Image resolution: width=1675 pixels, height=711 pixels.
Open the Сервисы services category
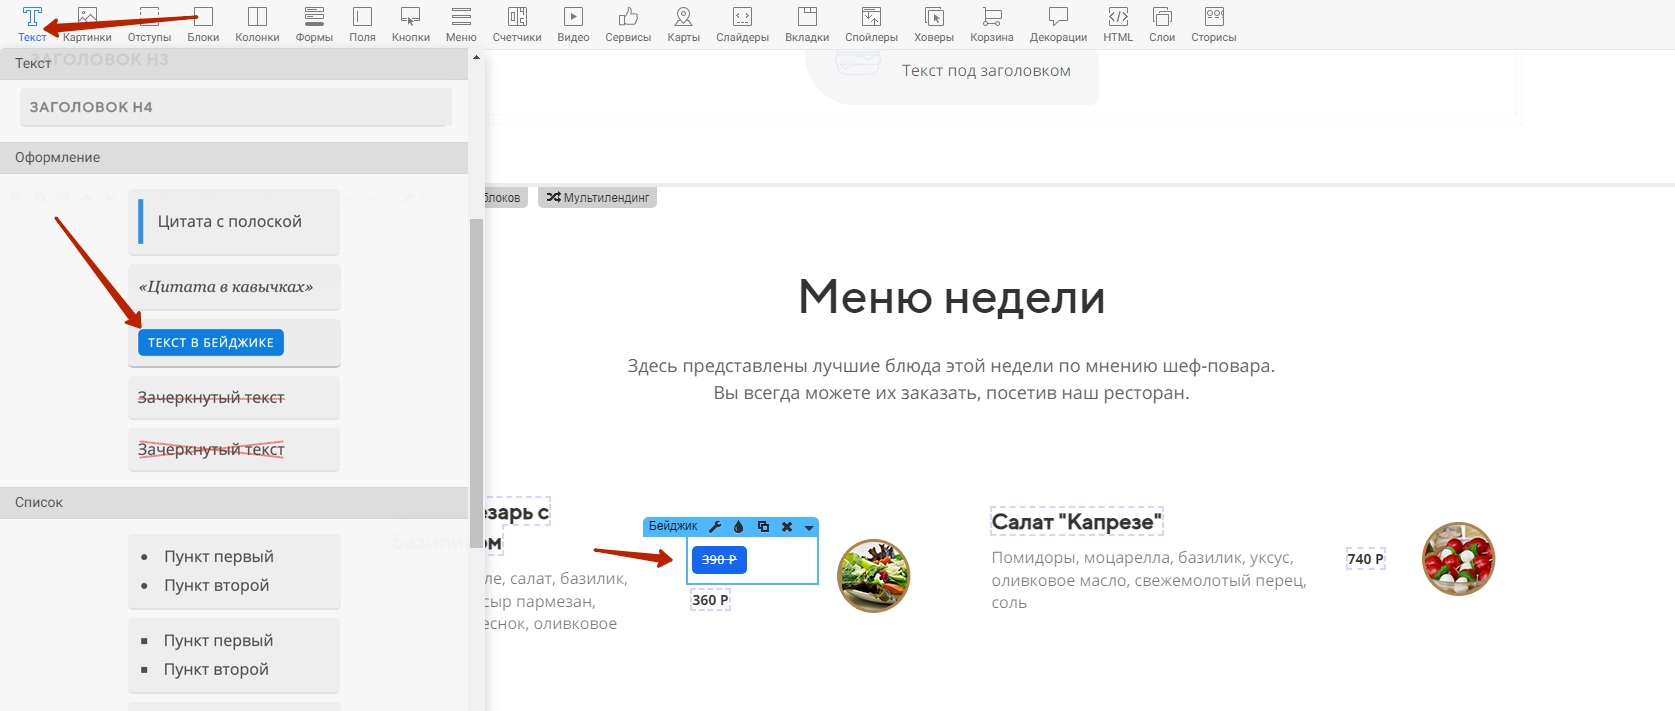(x=628, y=25)
